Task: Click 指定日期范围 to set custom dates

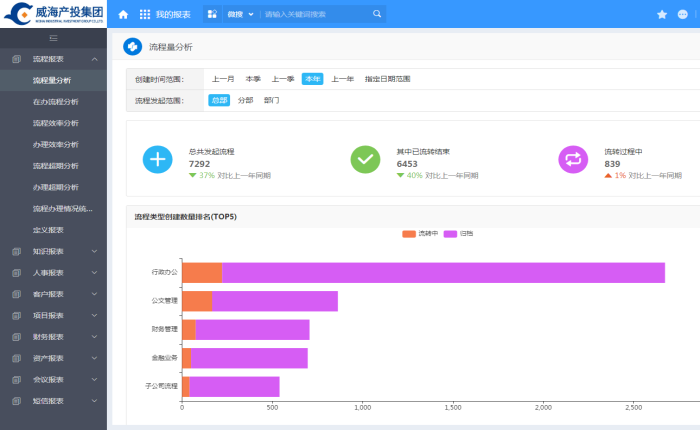Action: pos(387,79)
